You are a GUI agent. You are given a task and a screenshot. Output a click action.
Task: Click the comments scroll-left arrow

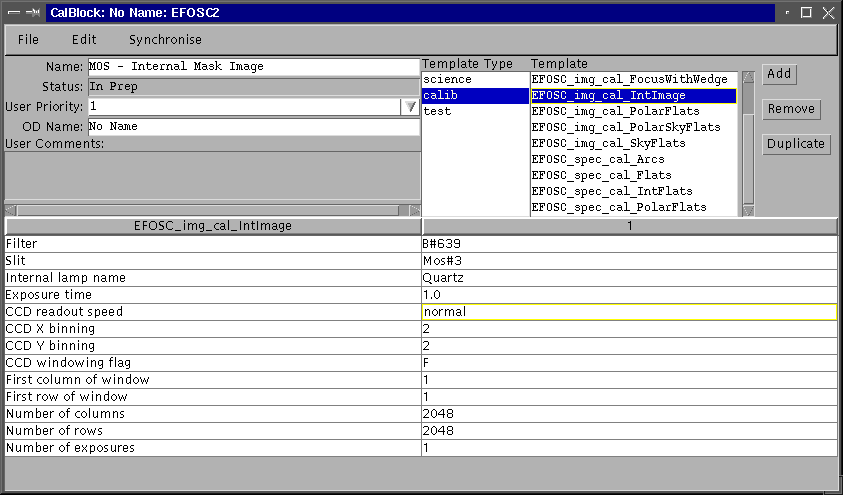click(x=10, y=210)
